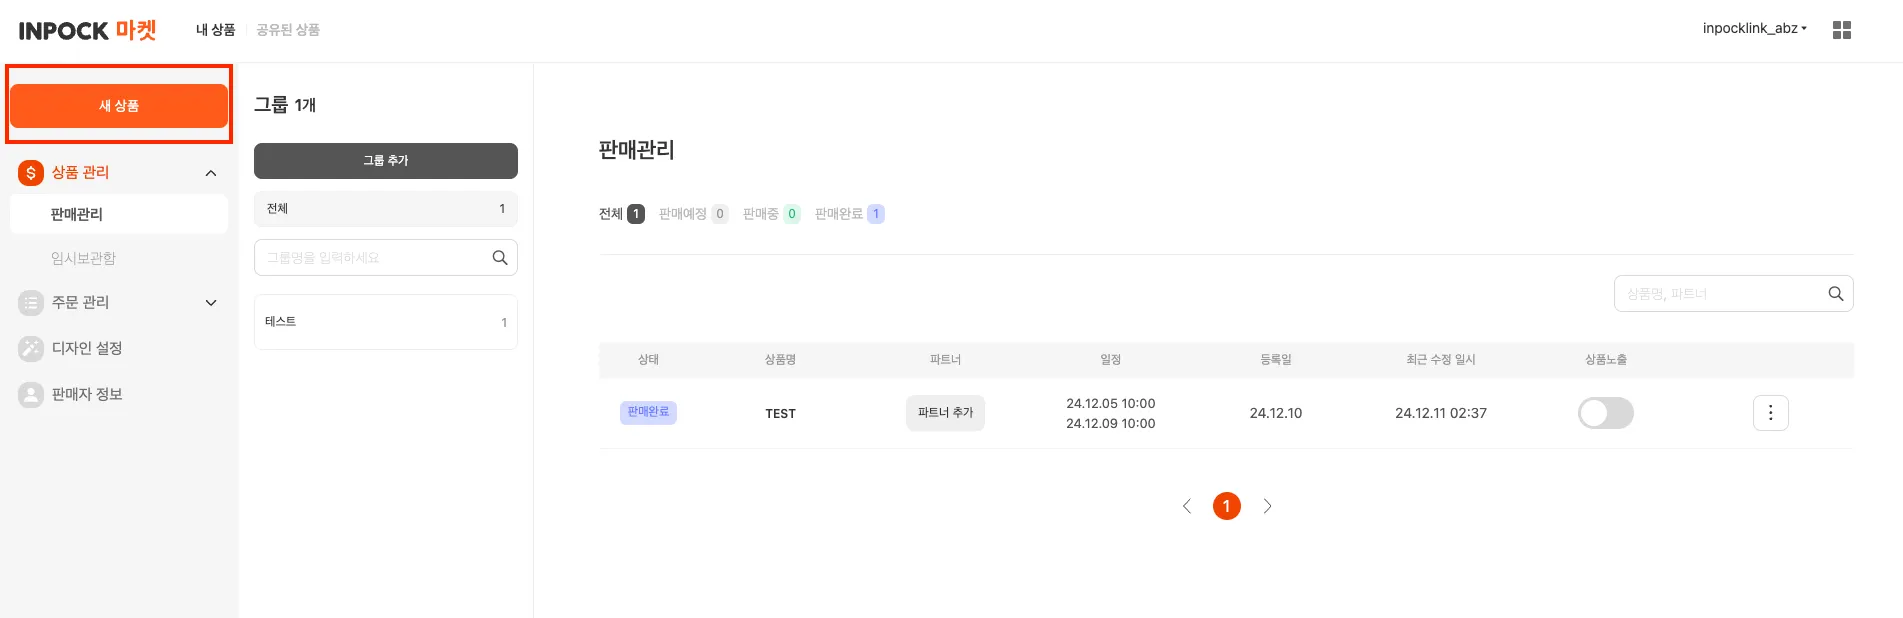The height and width of the screenshot is (618, 1903).
Task: Go to next page arrow
Action: point(1267,506)
